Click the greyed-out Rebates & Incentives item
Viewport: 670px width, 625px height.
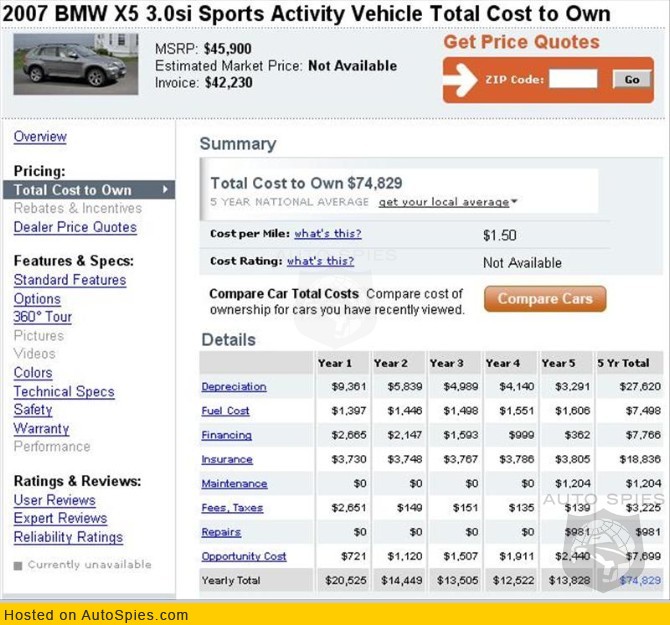(78, 208)
